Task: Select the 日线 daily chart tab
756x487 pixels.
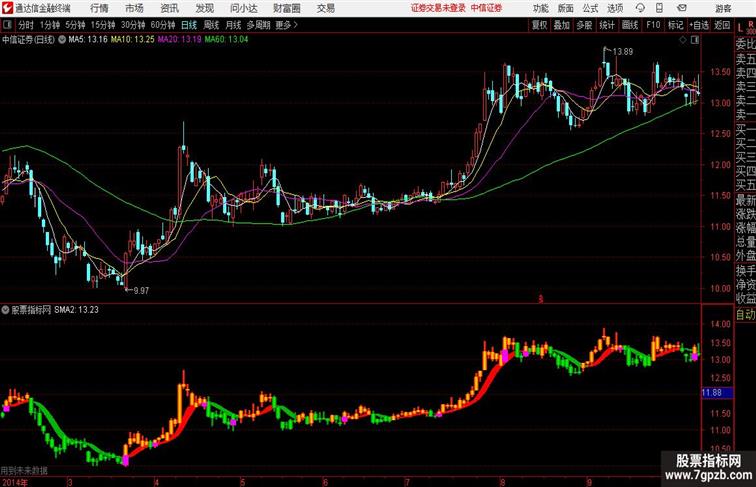Action: 189,25
